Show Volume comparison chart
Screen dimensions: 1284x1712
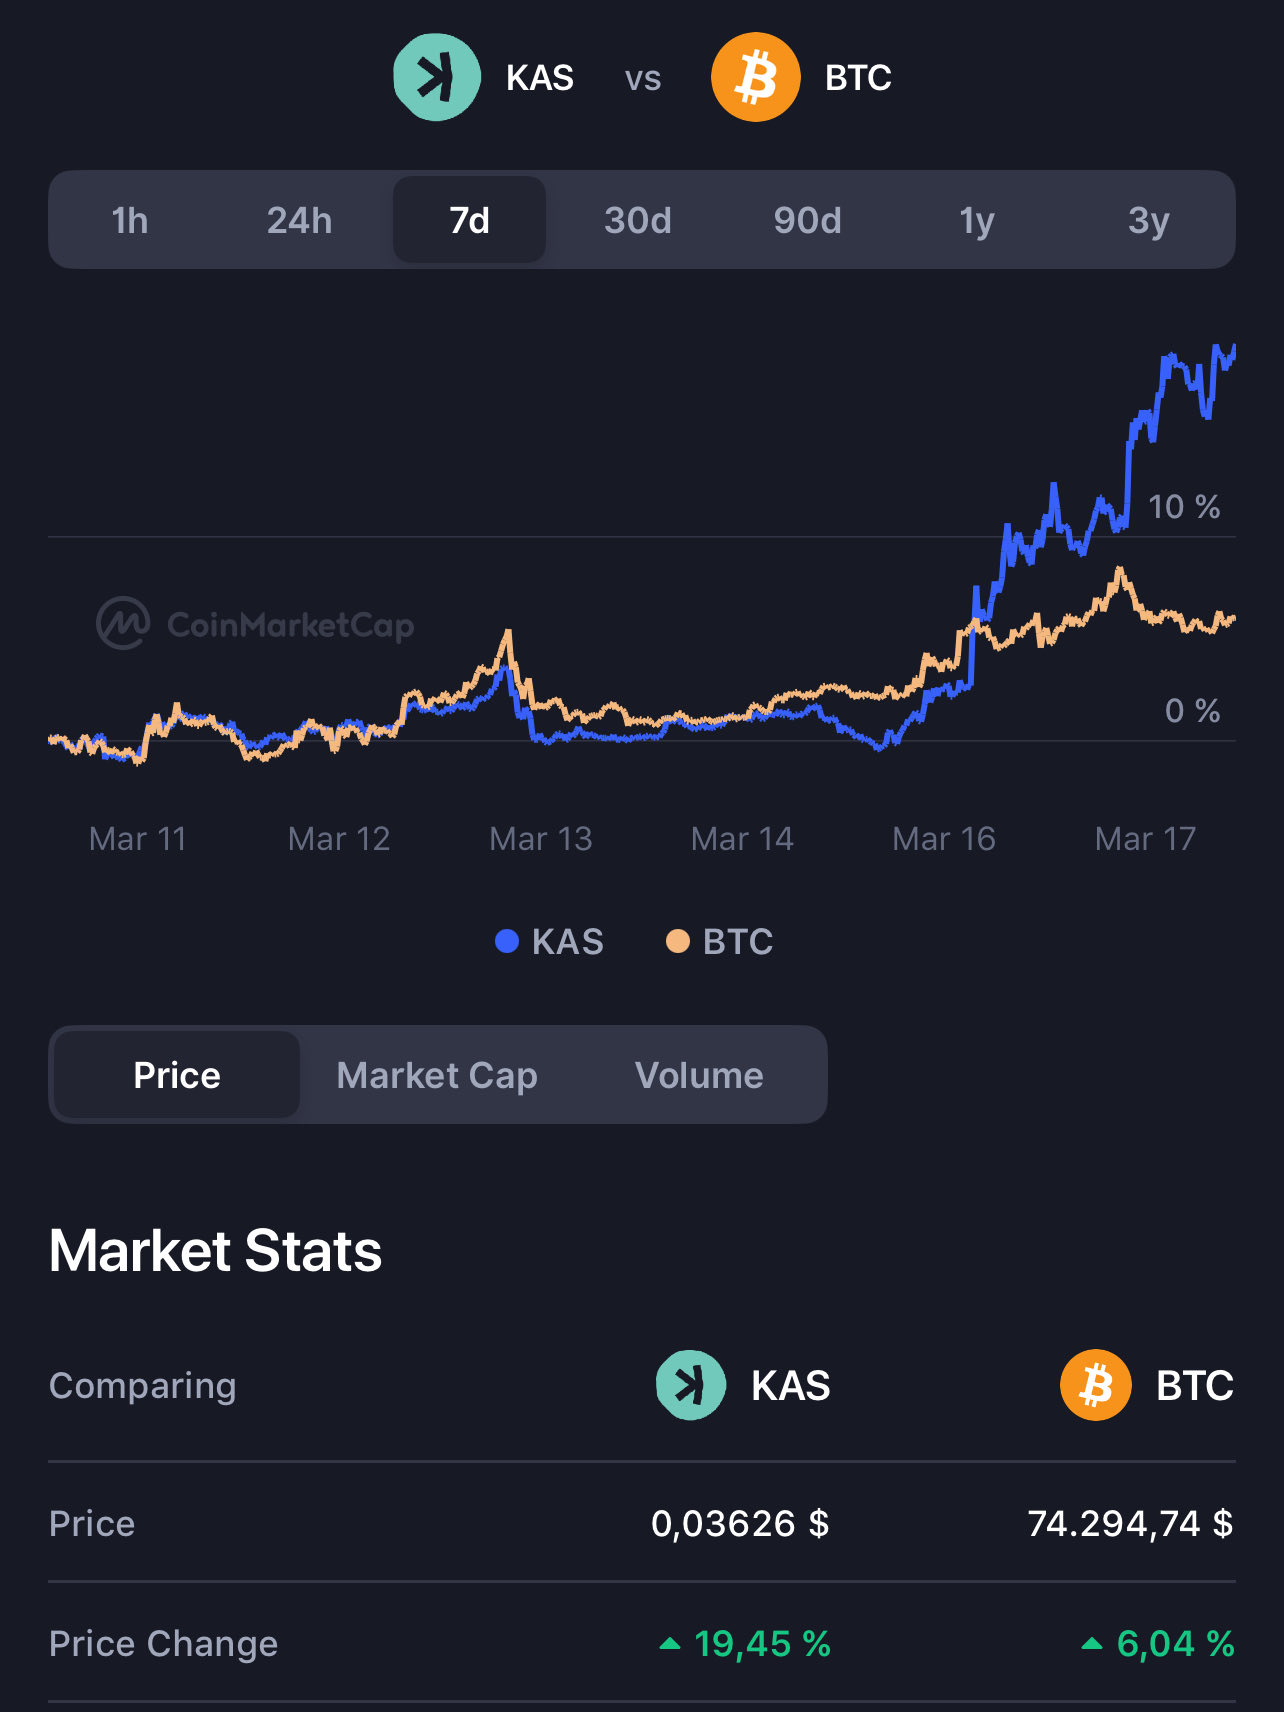pyautogui.click(x=699, y=1075)
